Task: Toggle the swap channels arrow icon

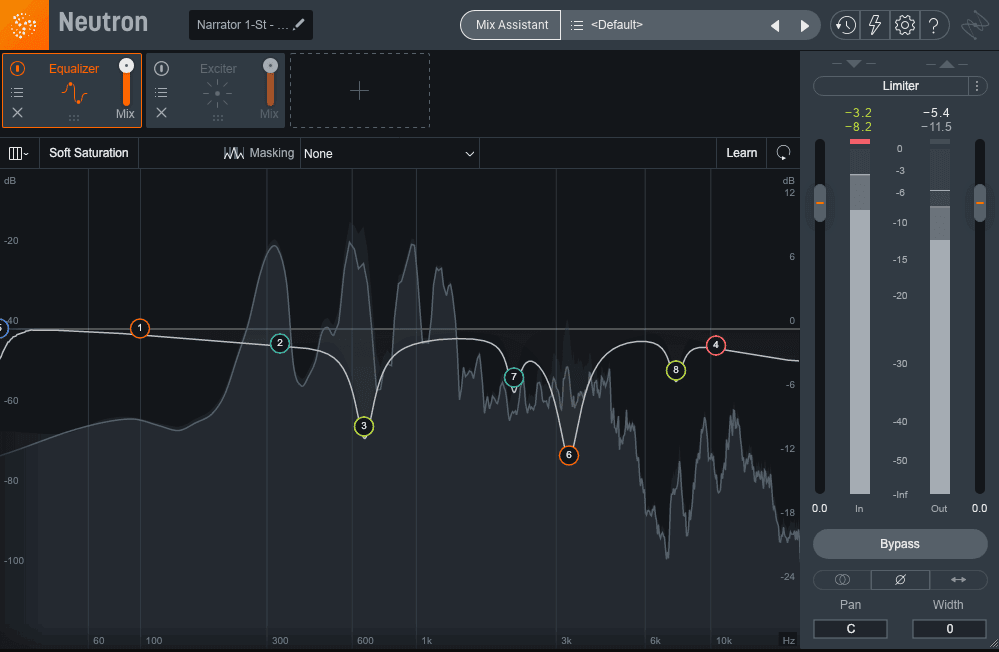Action: click(x=958, y=579)
